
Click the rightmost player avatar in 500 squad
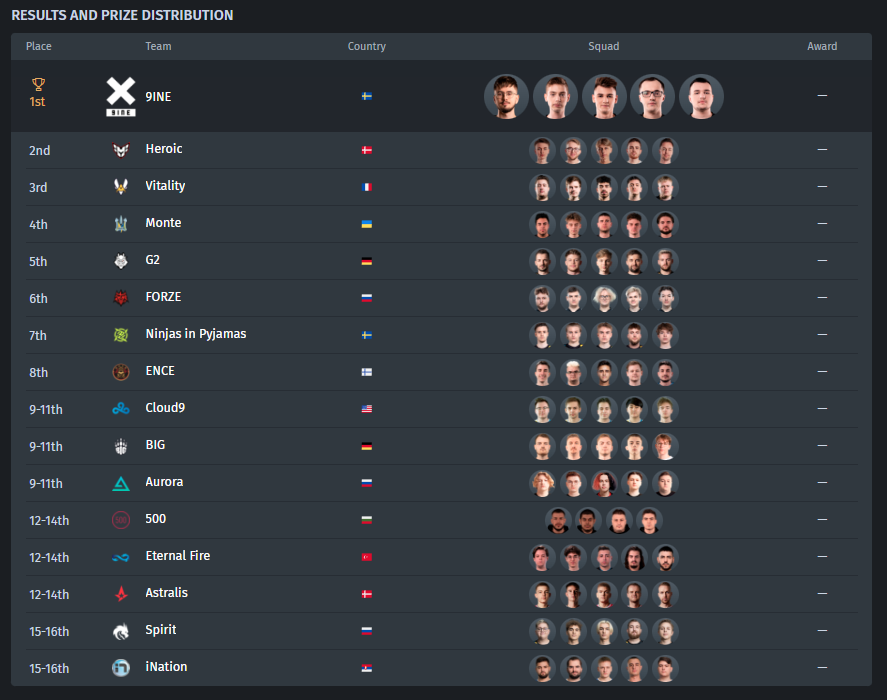click(649, 521)
